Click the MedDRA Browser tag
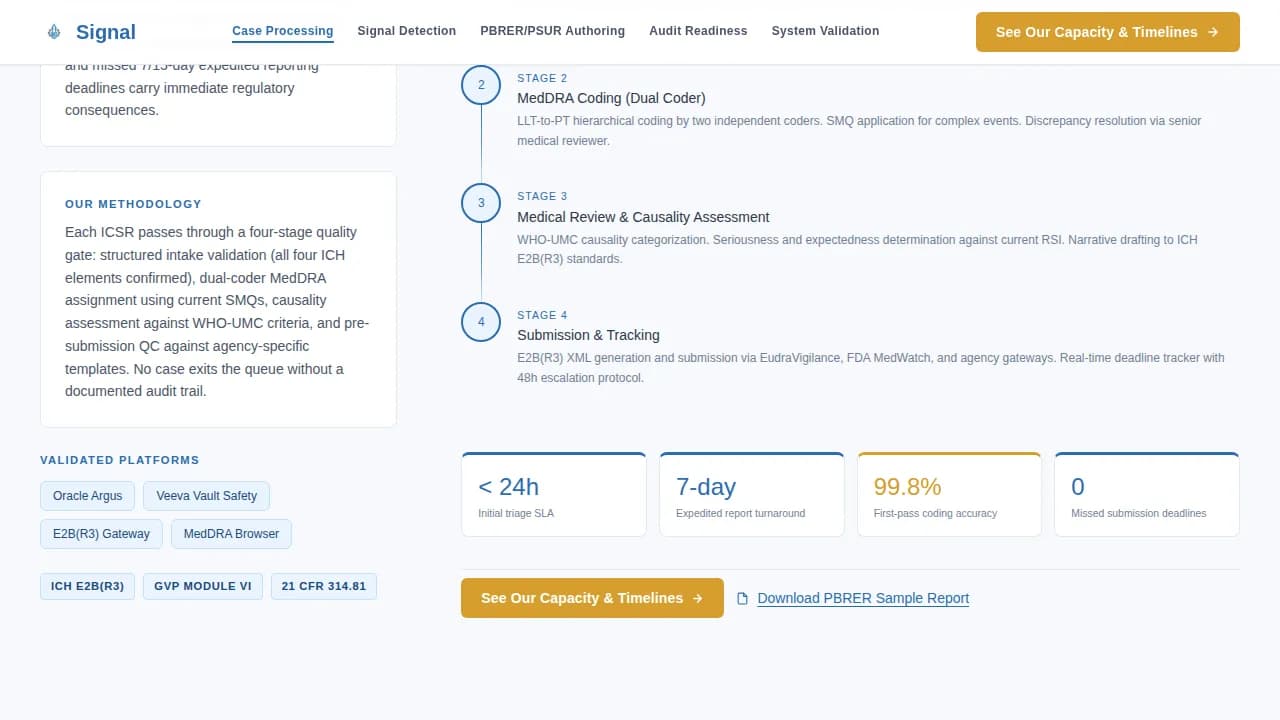 [x=231, y=534]
